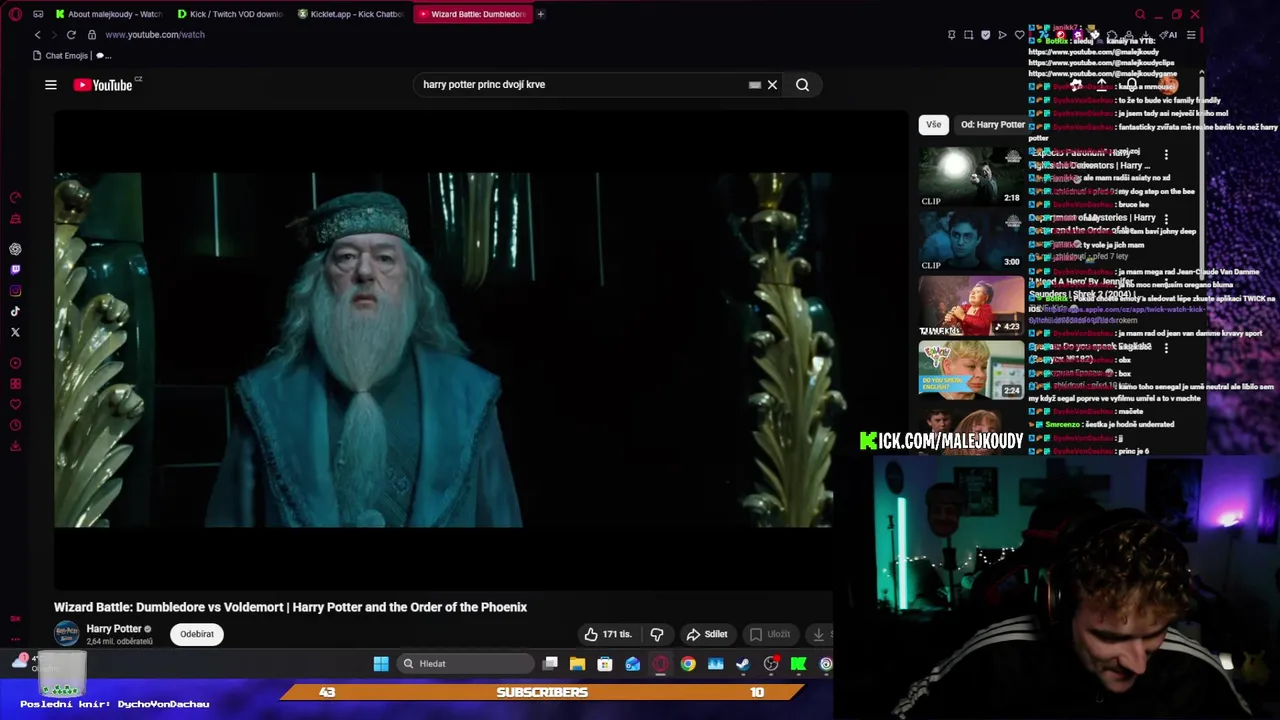The image size is (1280, 720).
Task: Open the 2:18 Patronus clip thumbnail
Action: pos(971,177)
